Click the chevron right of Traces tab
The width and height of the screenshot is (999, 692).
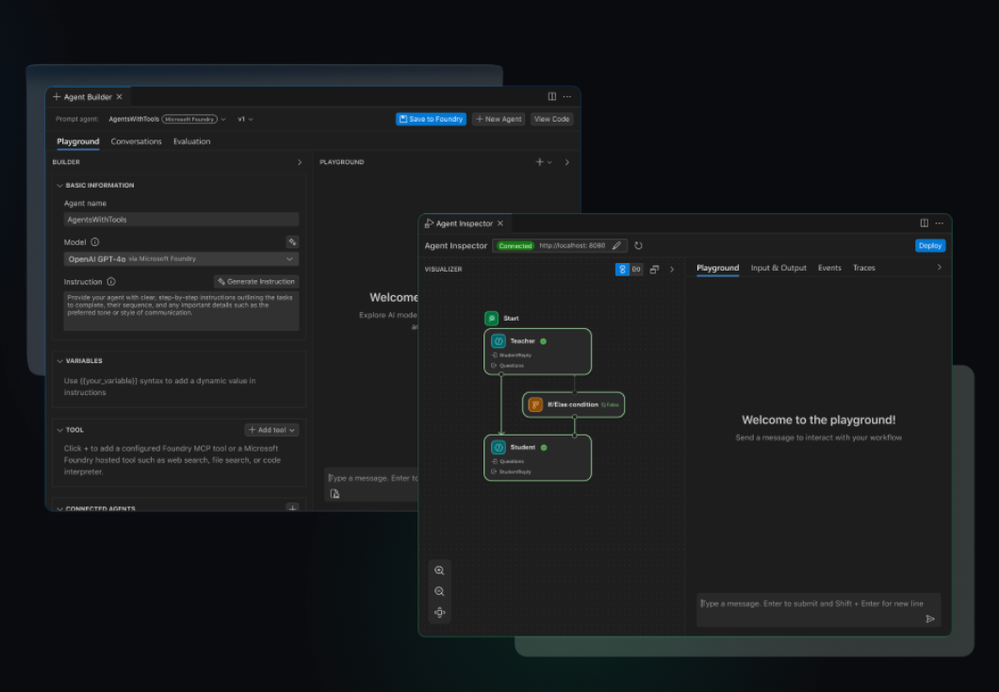pos(939,268)
